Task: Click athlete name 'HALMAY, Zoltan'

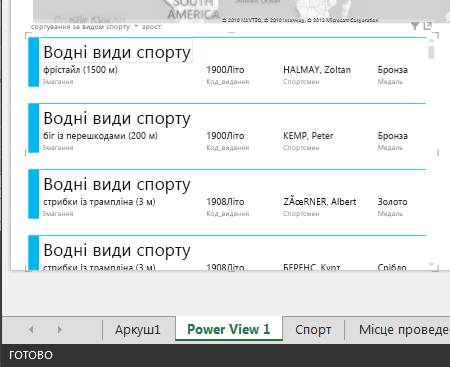Action: coord(317,70)
